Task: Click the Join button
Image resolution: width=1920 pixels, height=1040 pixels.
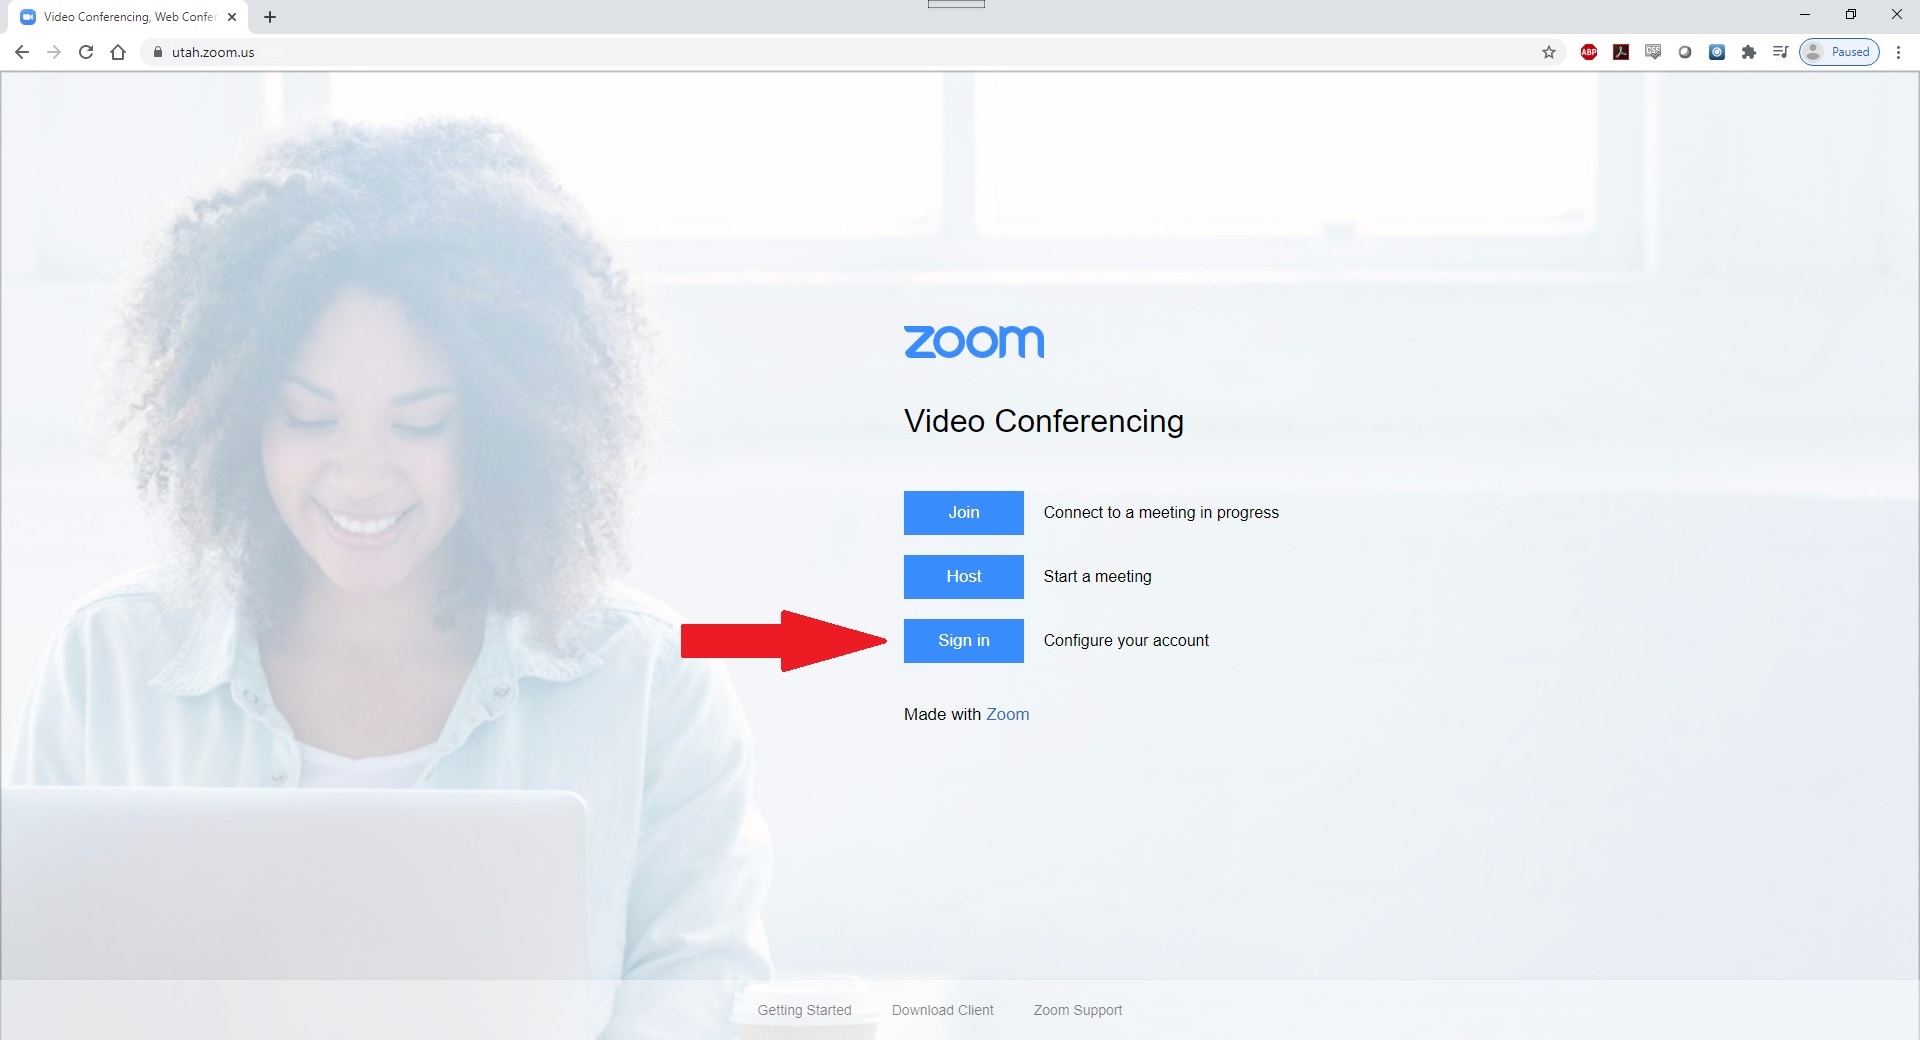Action: pos(963,512)
